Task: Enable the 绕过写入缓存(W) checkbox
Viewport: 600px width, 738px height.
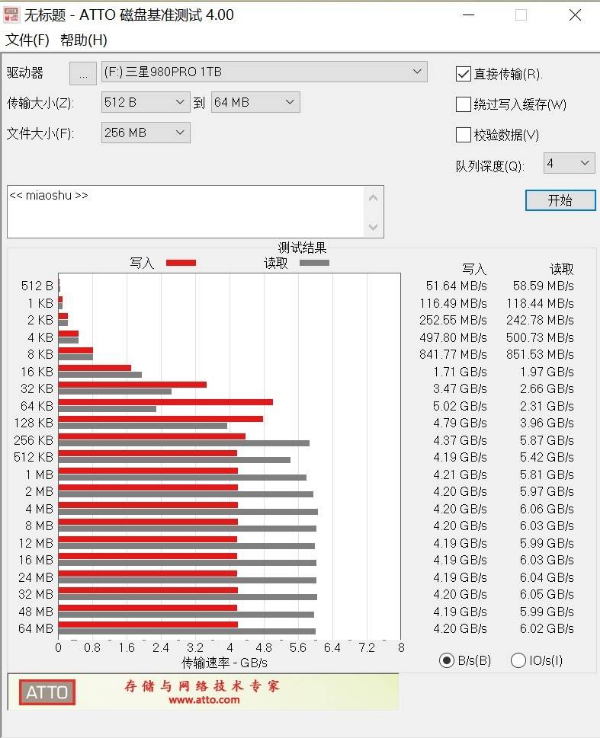Action: tap(463, 104)
